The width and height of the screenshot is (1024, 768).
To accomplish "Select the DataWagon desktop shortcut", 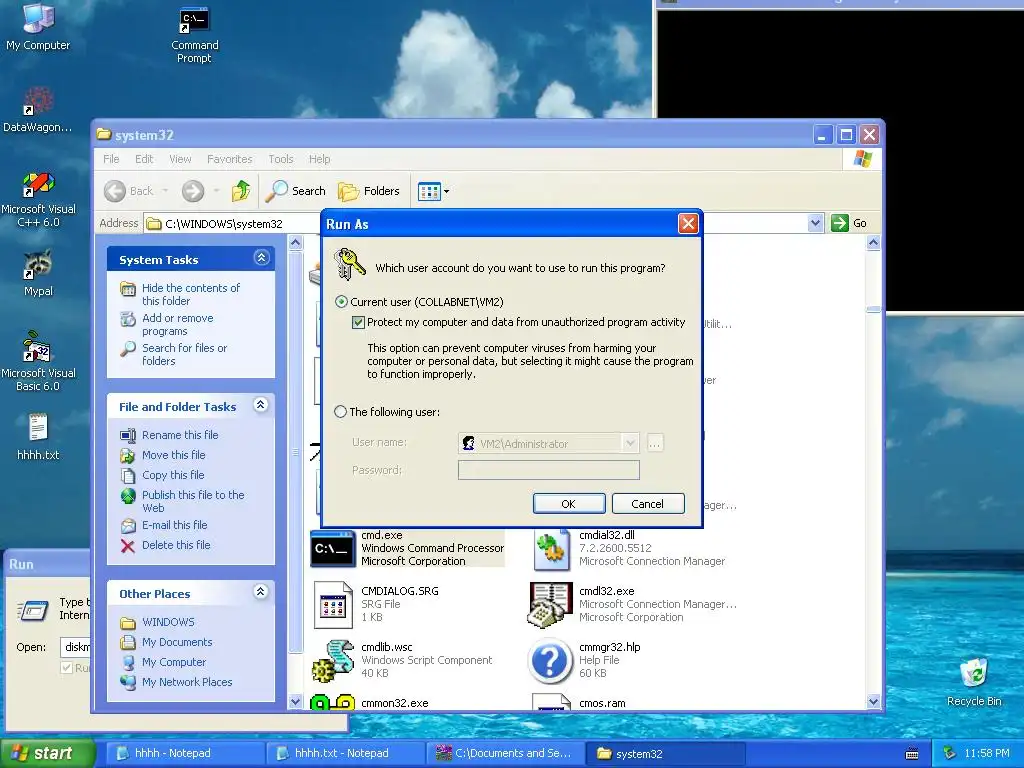I will [x=38, y=110].
